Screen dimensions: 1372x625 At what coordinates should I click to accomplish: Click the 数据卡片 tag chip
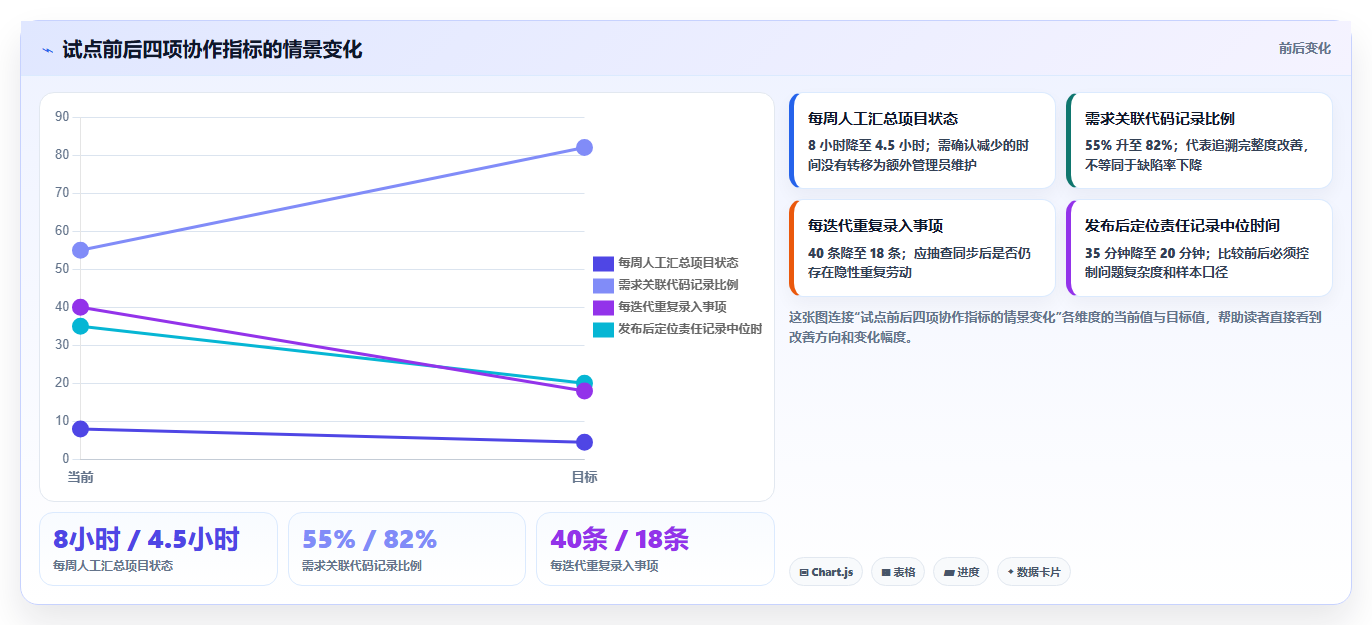[1034, 572]
